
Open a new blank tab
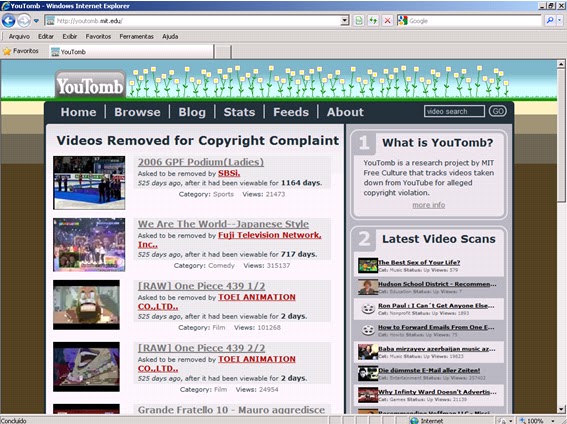click(222, 52)
